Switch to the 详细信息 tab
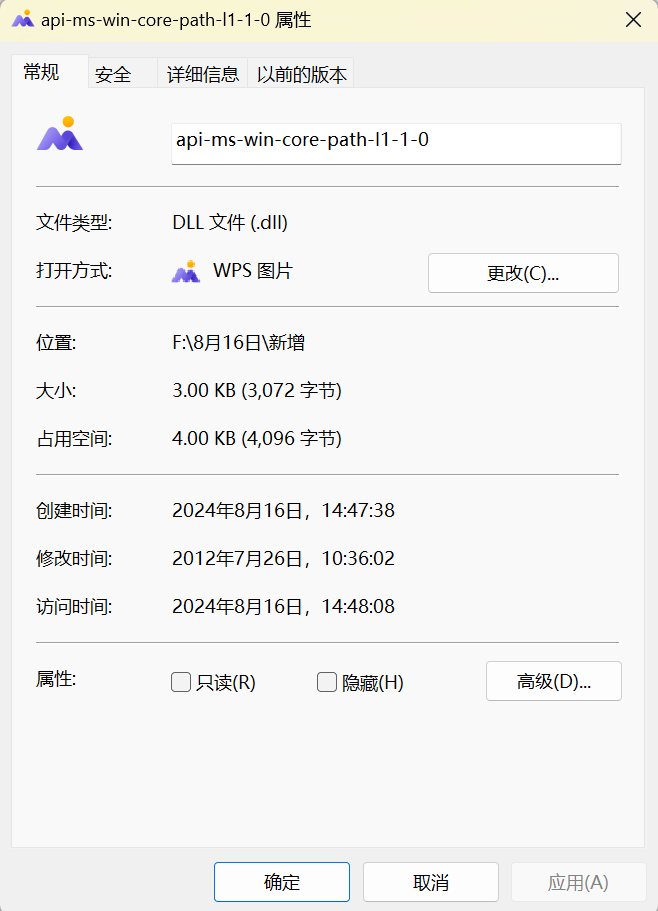658x911 pixels. click(203, 74)
